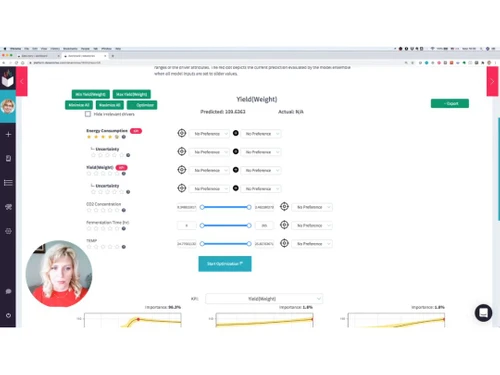Click the CO2 Concentration minimum value field
Viewport: 500px width, 375px height.
coord(187,207)
